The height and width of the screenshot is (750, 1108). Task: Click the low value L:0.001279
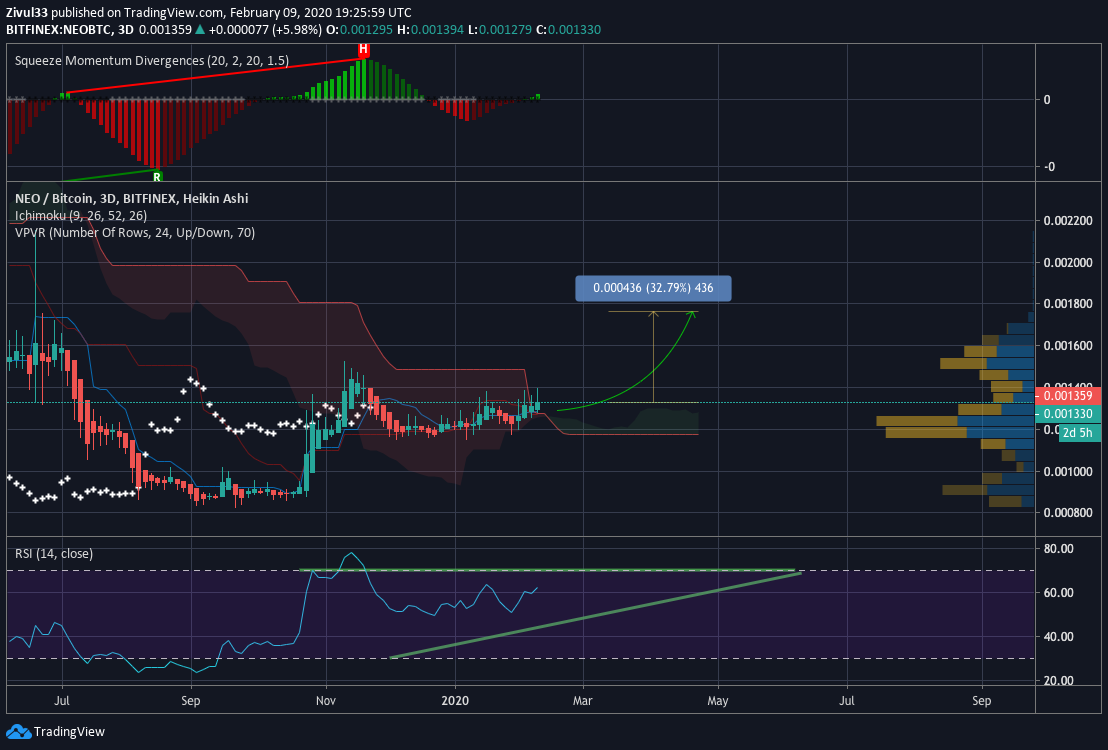499,30
